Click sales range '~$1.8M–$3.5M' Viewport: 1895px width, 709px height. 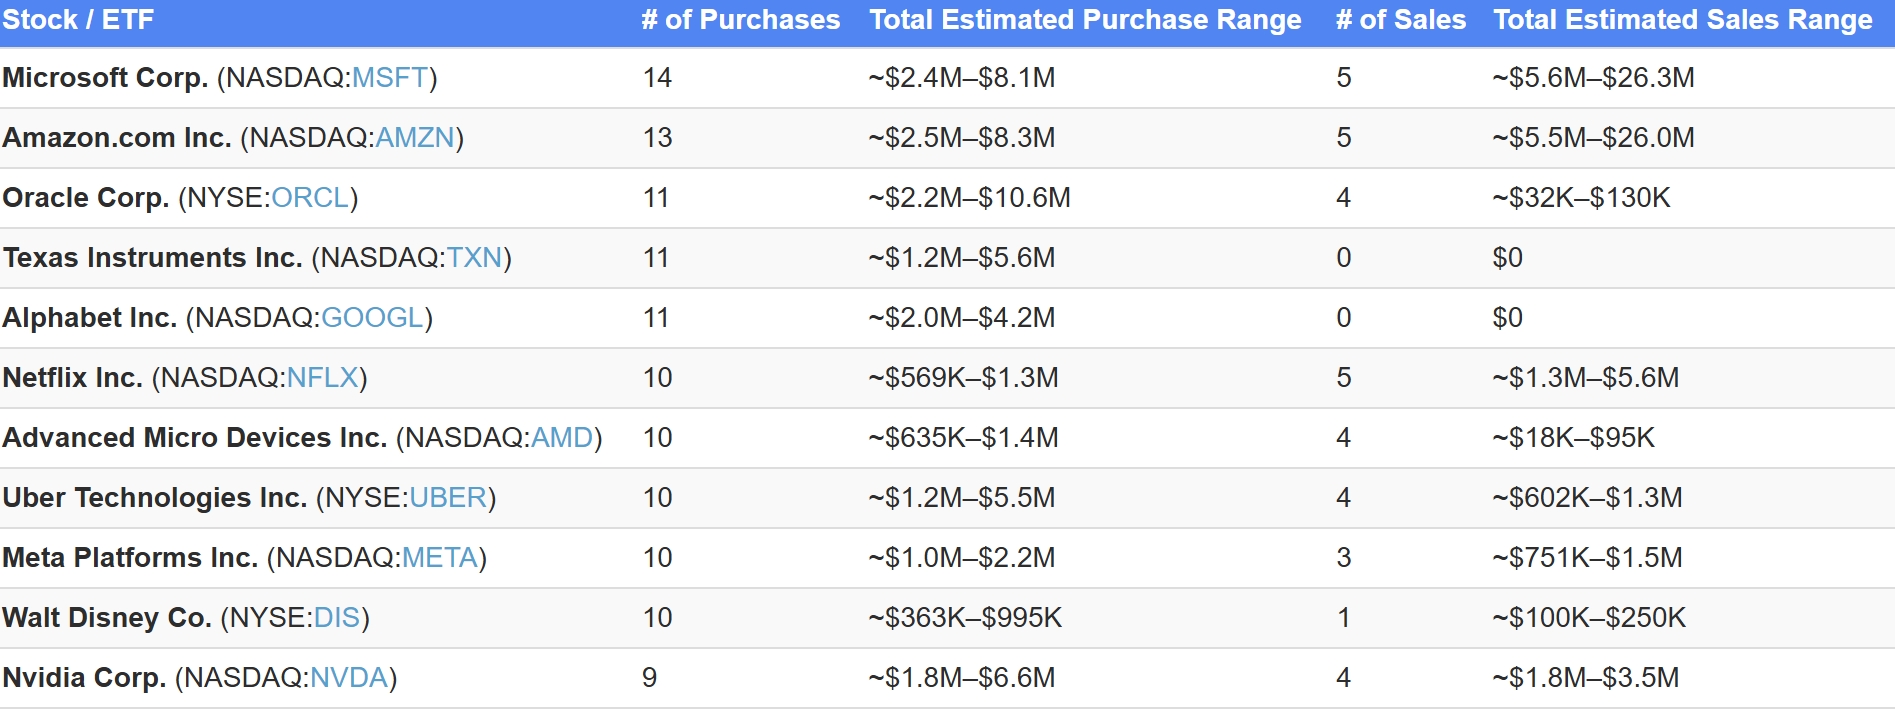pyautogui.click(x=1586, y=678)
